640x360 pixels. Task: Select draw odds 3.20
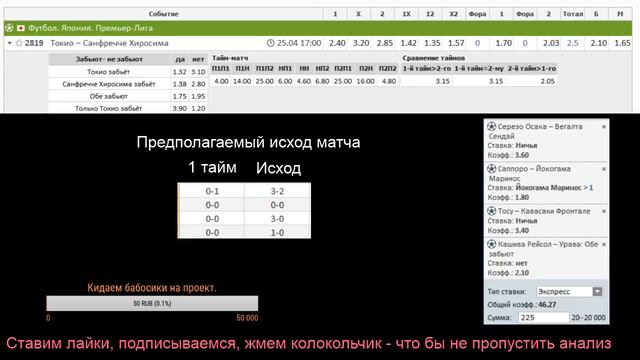pyautogui.click(x=361, y=43)
